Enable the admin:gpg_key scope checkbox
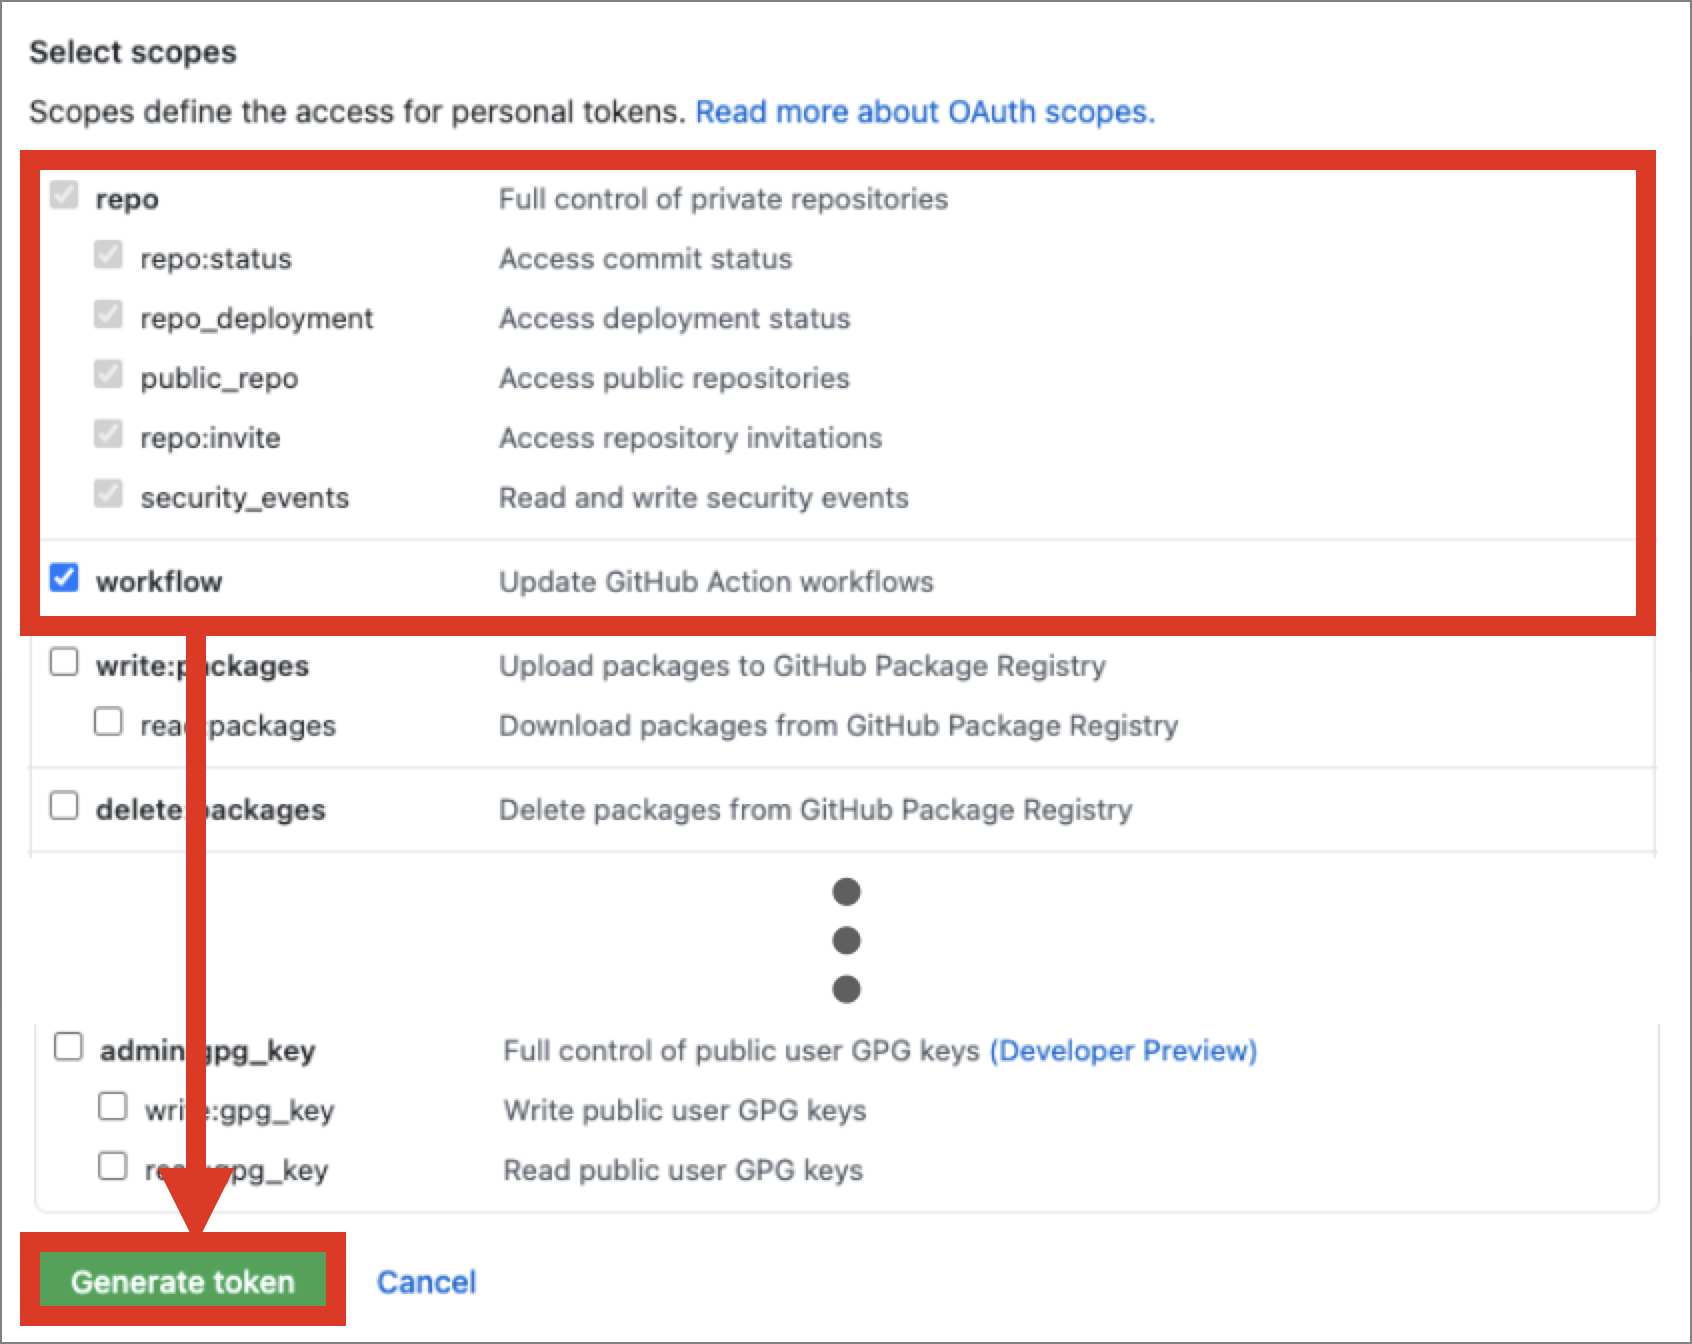The image size is (1692, 1344). point(68,1046)
